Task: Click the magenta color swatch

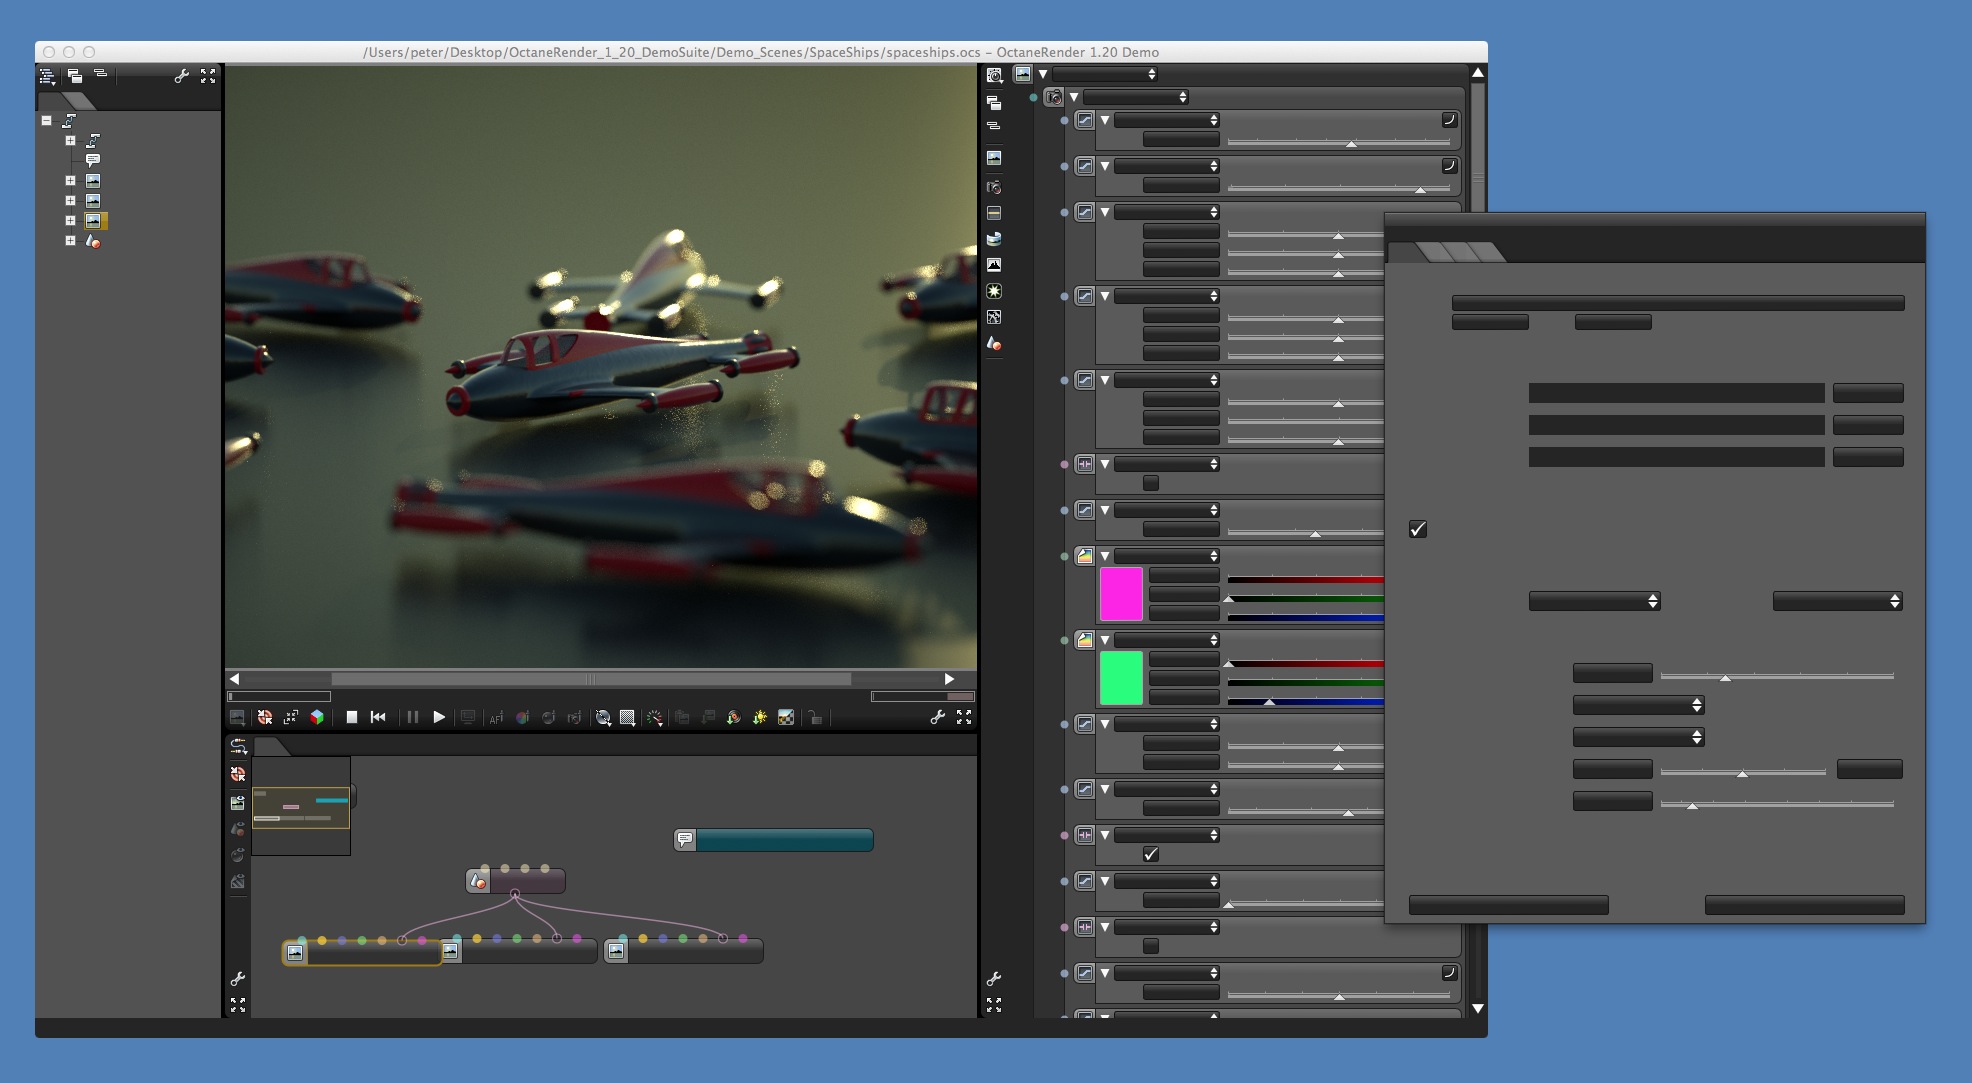Action: point(1121,594)
